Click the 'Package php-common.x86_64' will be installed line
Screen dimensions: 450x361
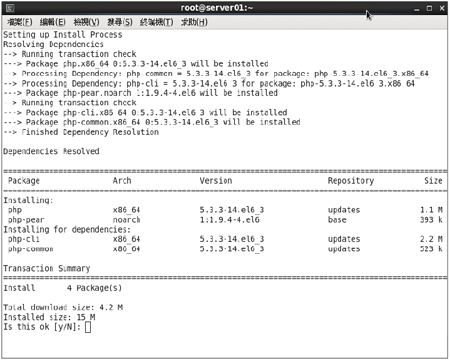[x=152, y=122]
